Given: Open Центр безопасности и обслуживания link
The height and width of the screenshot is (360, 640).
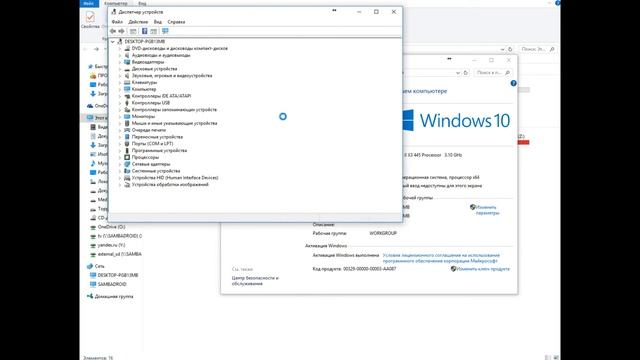Looking at the screenshot, I should tap(255, 280).
